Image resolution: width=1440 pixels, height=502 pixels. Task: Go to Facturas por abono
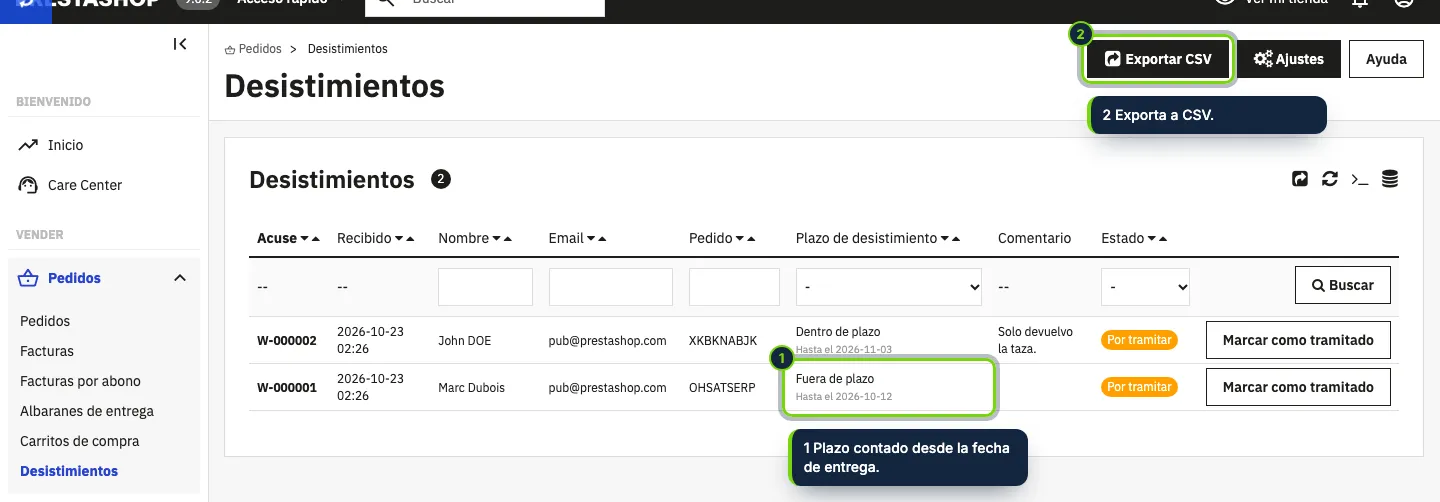80,381
